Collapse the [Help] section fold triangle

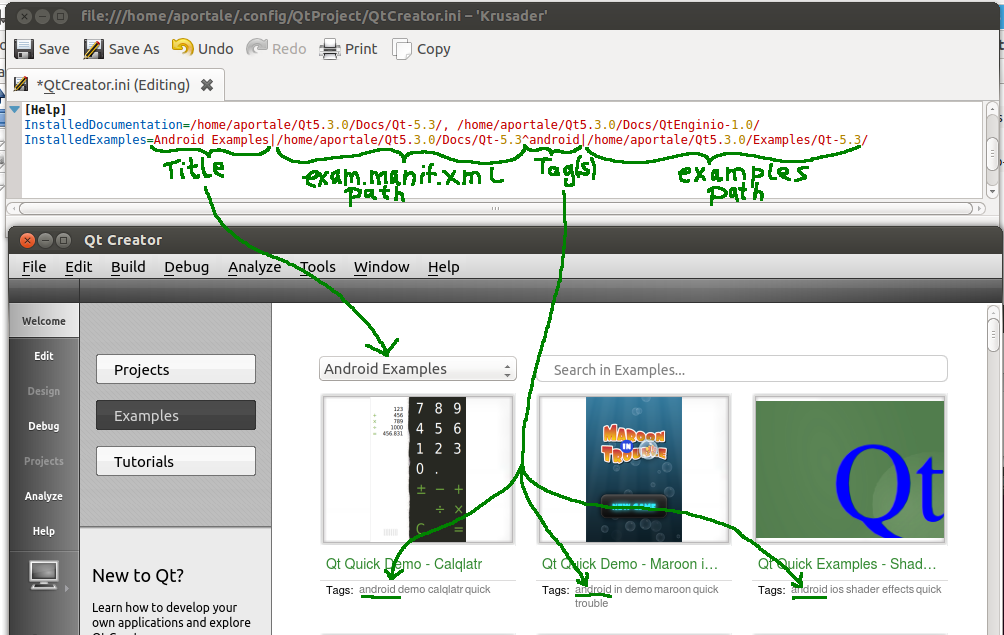pyautogui.click(x=15, y=109)
